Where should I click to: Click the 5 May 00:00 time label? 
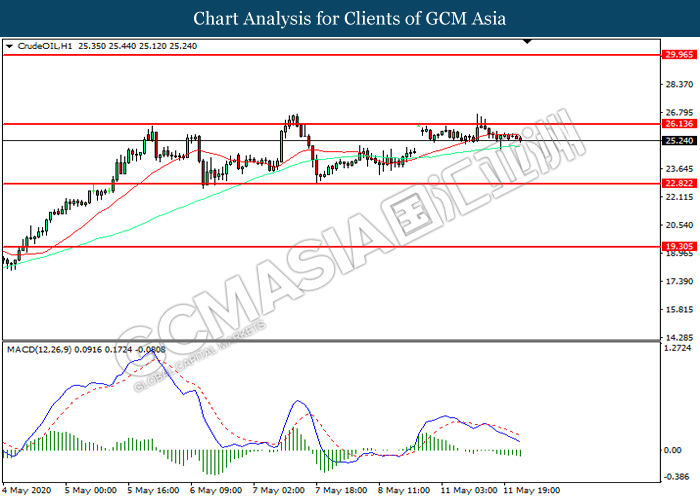pos(91,490)
